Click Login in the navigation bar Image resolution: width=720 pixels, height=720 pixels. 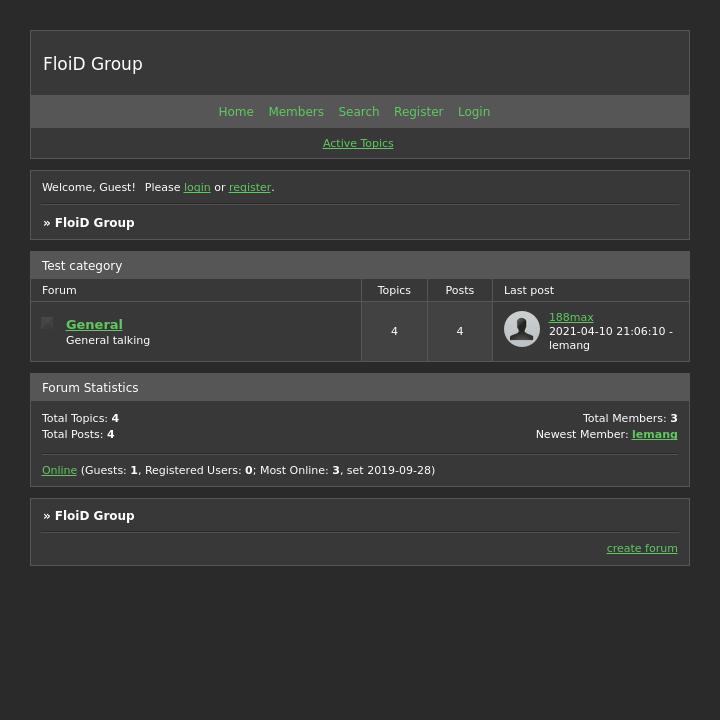(x=474, y=112)
